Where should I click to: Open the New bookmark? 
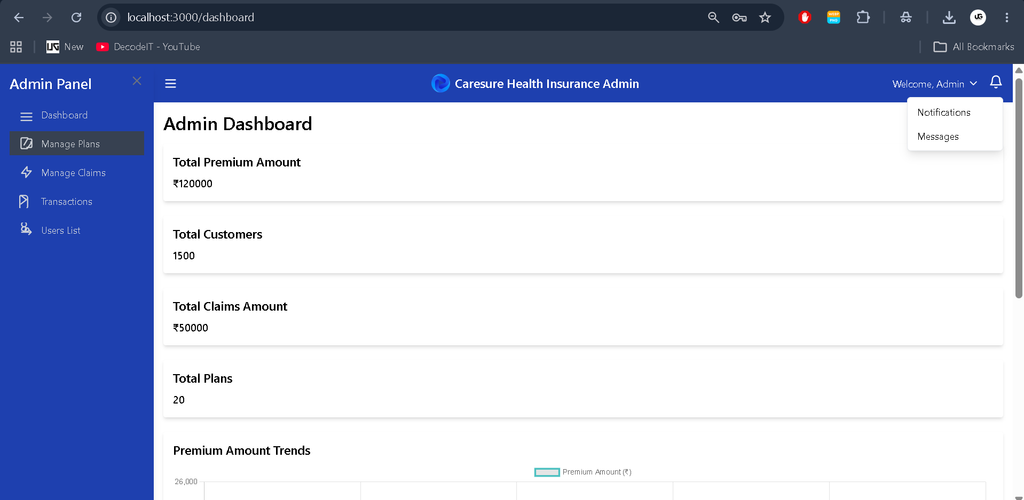pos(65,47)
